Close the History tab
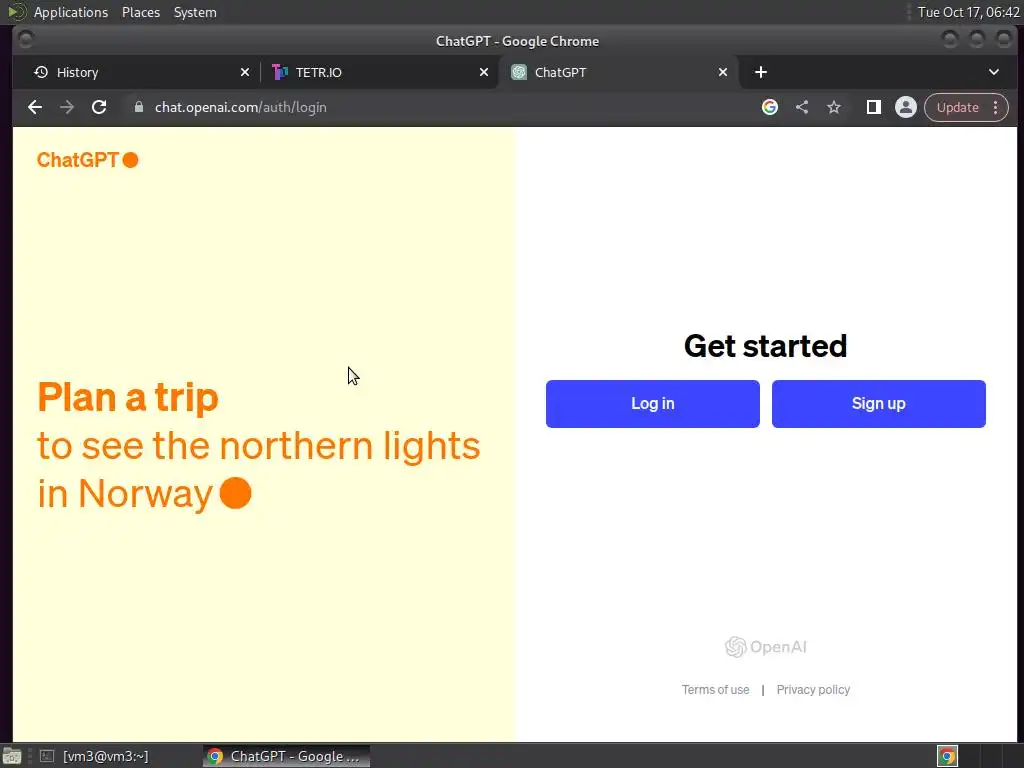 pyautogui.click(x=245, y=72)
